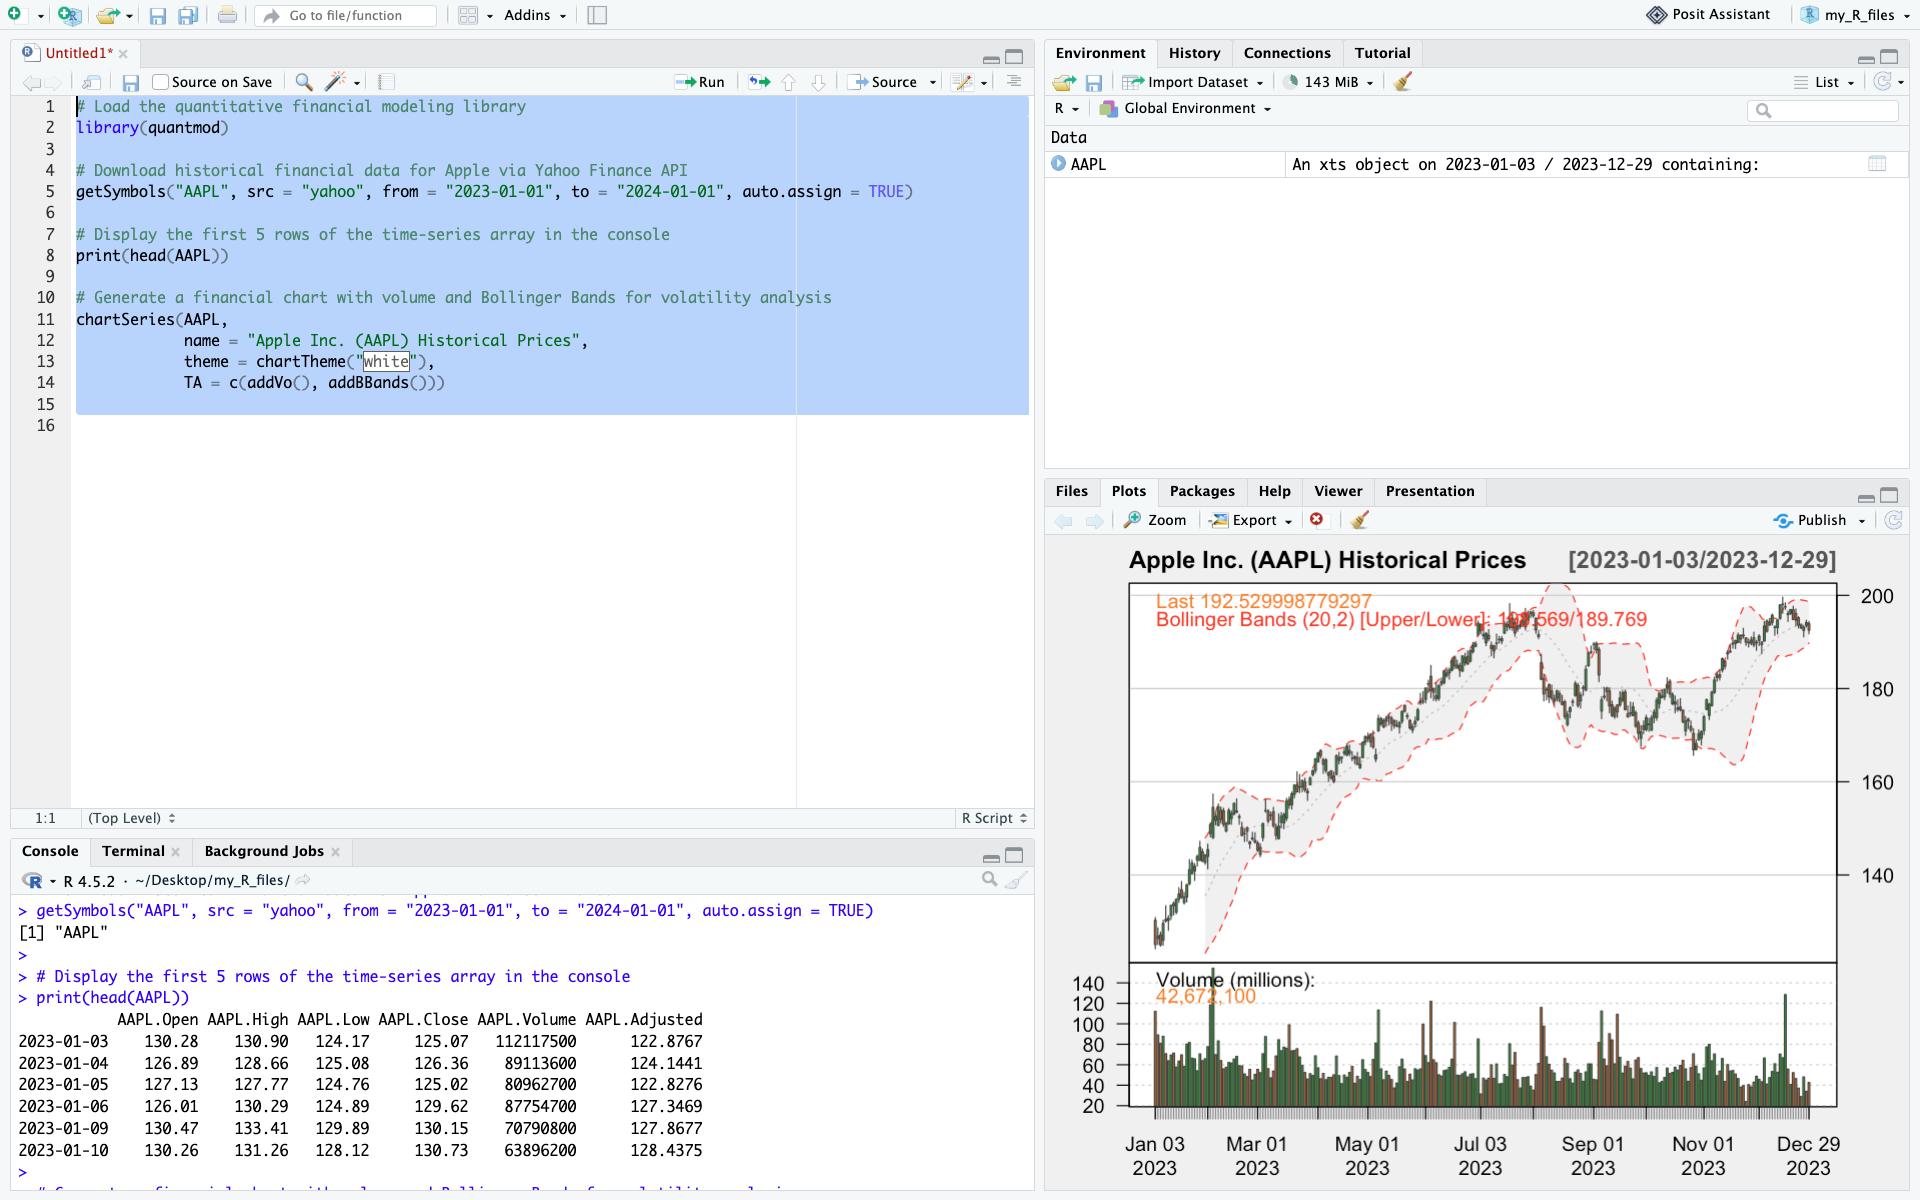Go to next section down arrow
Image resolution: width=1920 pixels, height=1200 pixels.
coord(819,82)
